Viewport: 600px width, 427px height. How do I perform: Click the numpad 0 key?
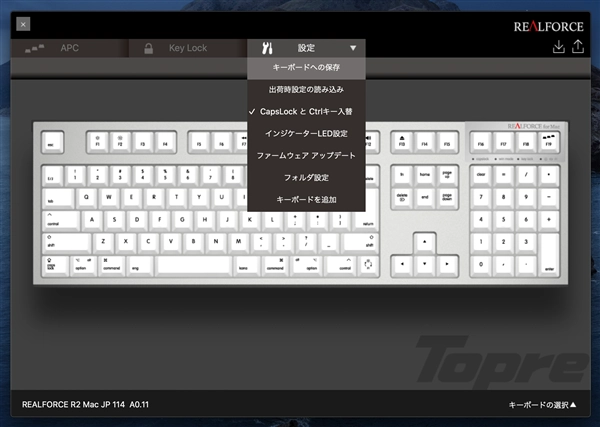point(481,265)
